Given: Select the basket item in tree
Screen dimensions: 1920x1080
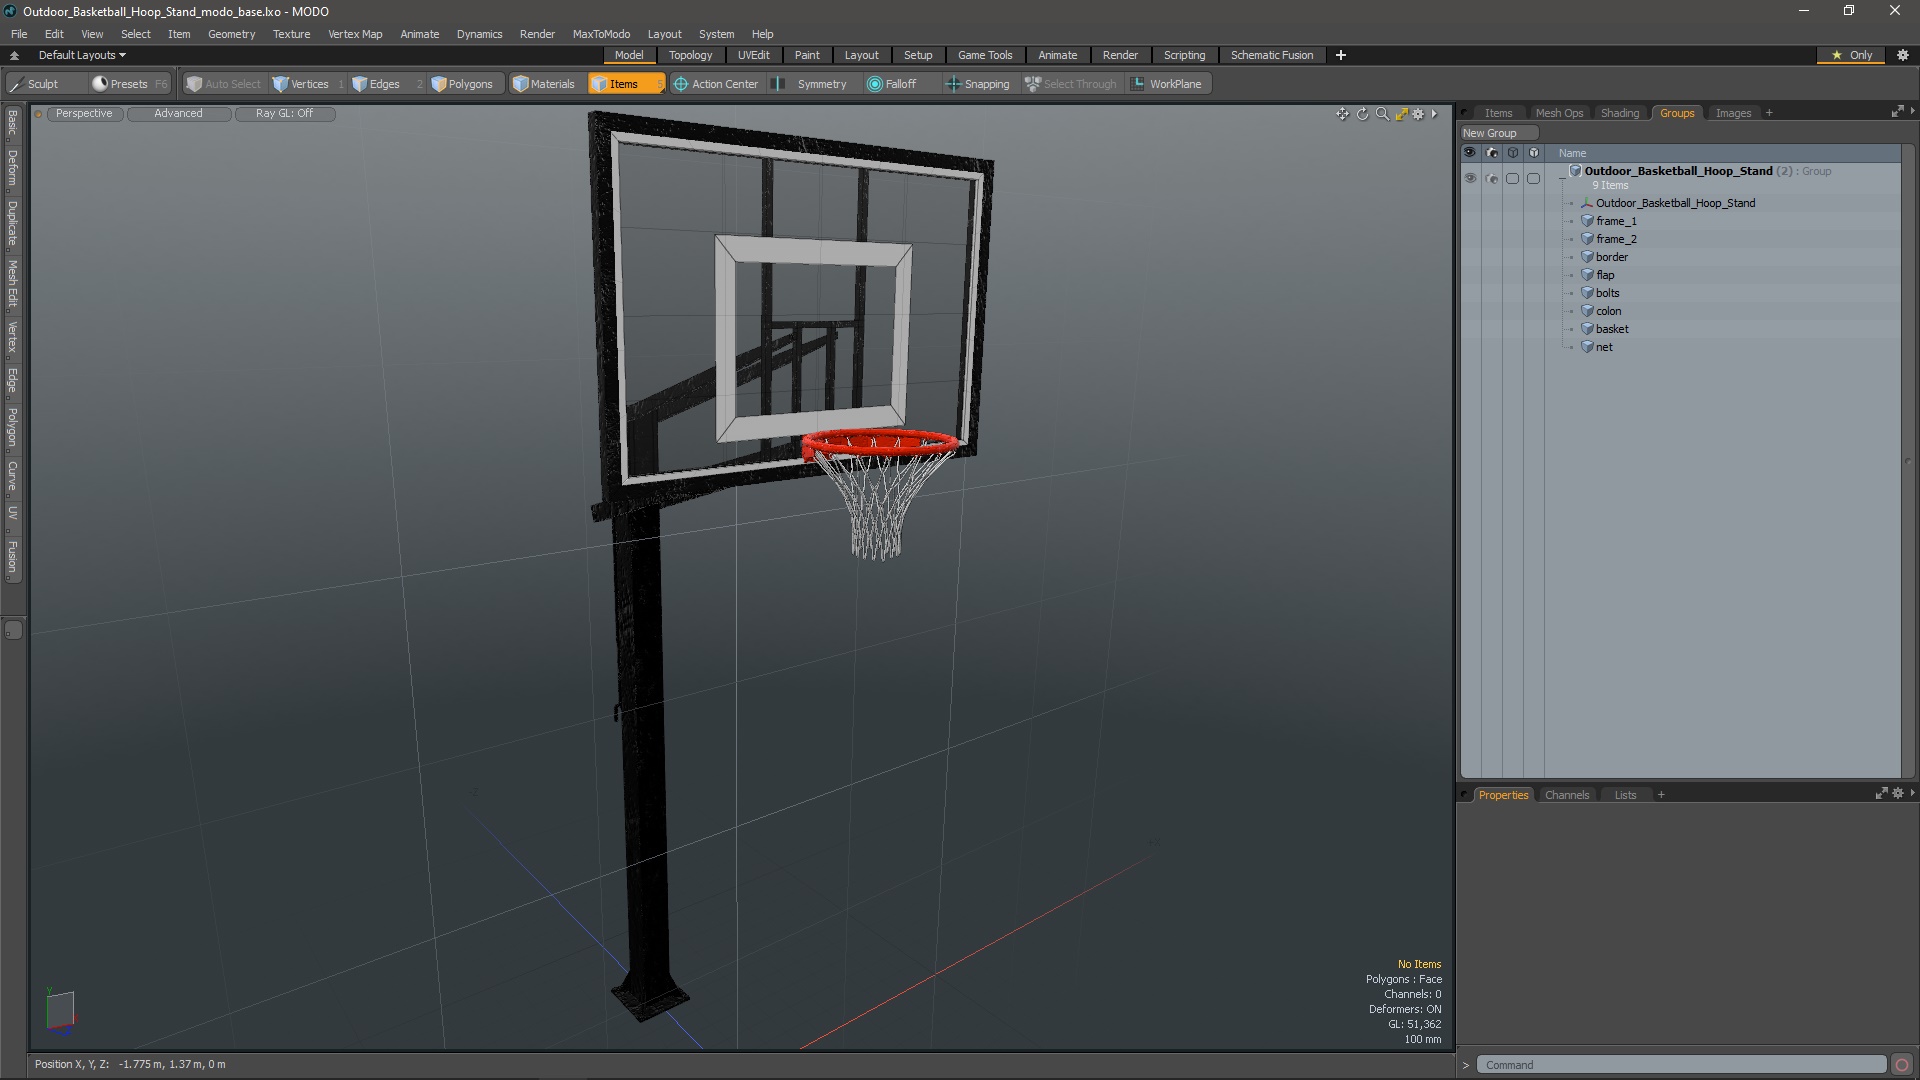Looking at the screenshot, I should click(1612, 329).
